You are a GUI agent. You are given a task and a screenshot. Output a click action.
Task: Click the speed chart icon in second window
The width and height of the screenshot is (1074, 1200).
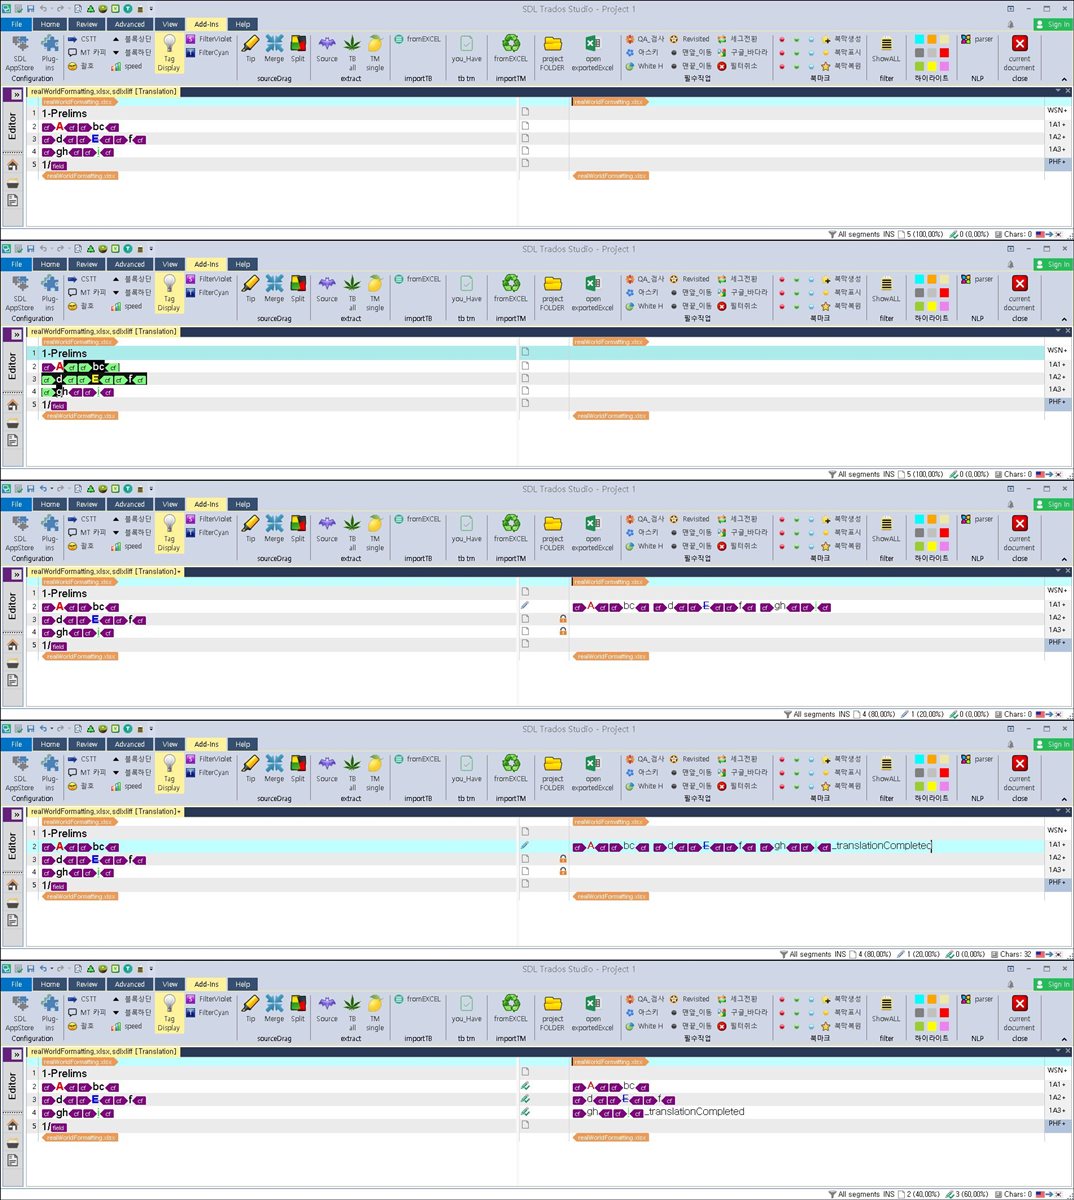pos(127,306)
